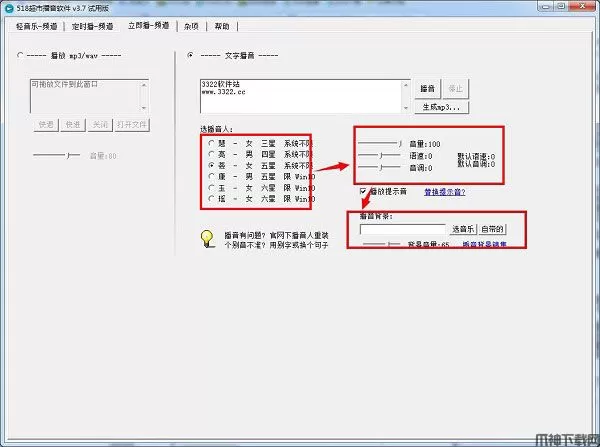
Task: Click the 播音 button
Action: click(x=427, y=89)
